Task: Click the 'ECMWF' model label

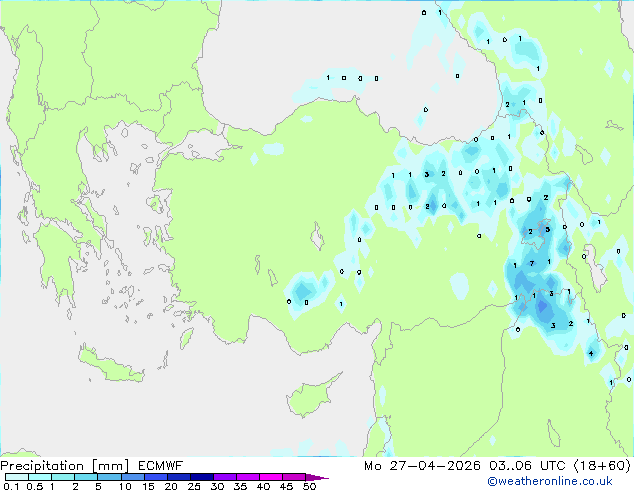Action: click(x=161, y=466)
